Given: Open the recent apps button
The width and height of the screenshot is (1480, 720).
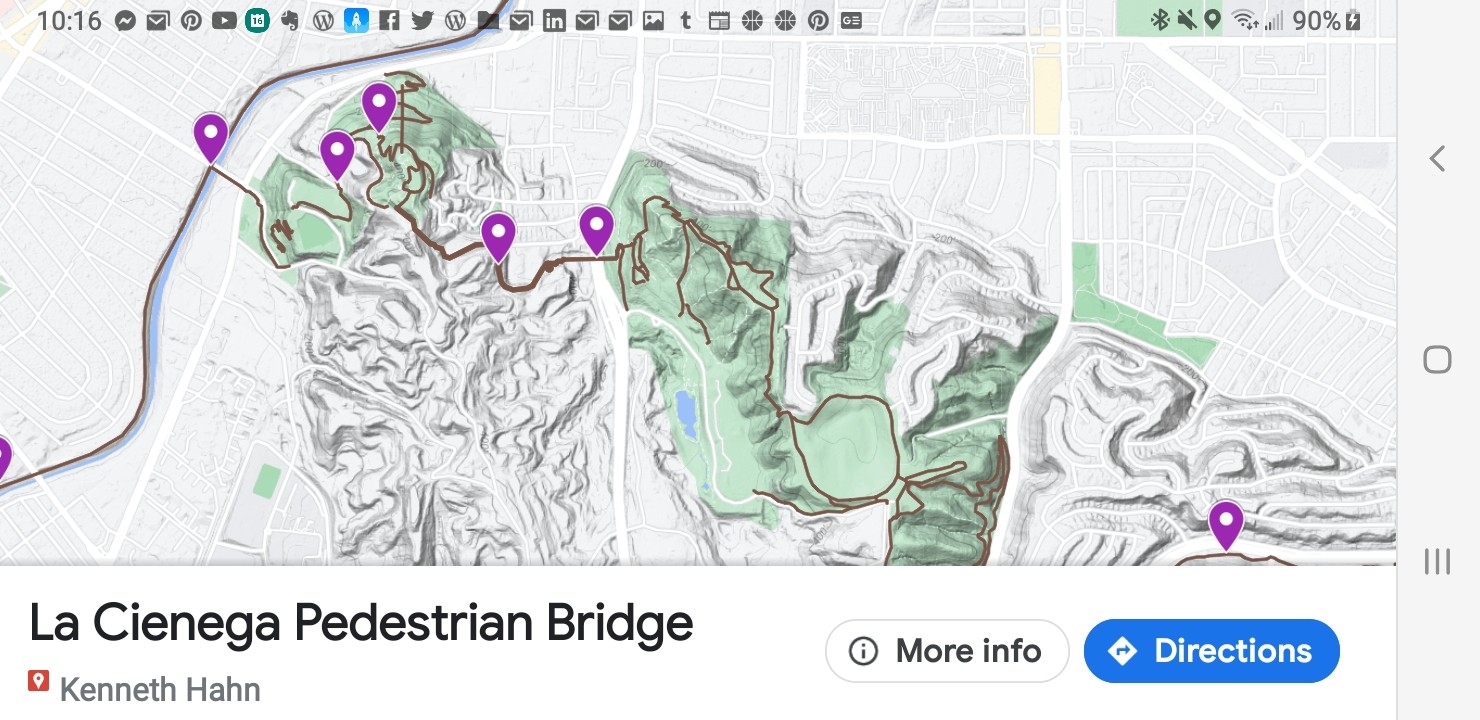Looking at the screenshot, I should pyautogui.click(x=1437, y=562).
